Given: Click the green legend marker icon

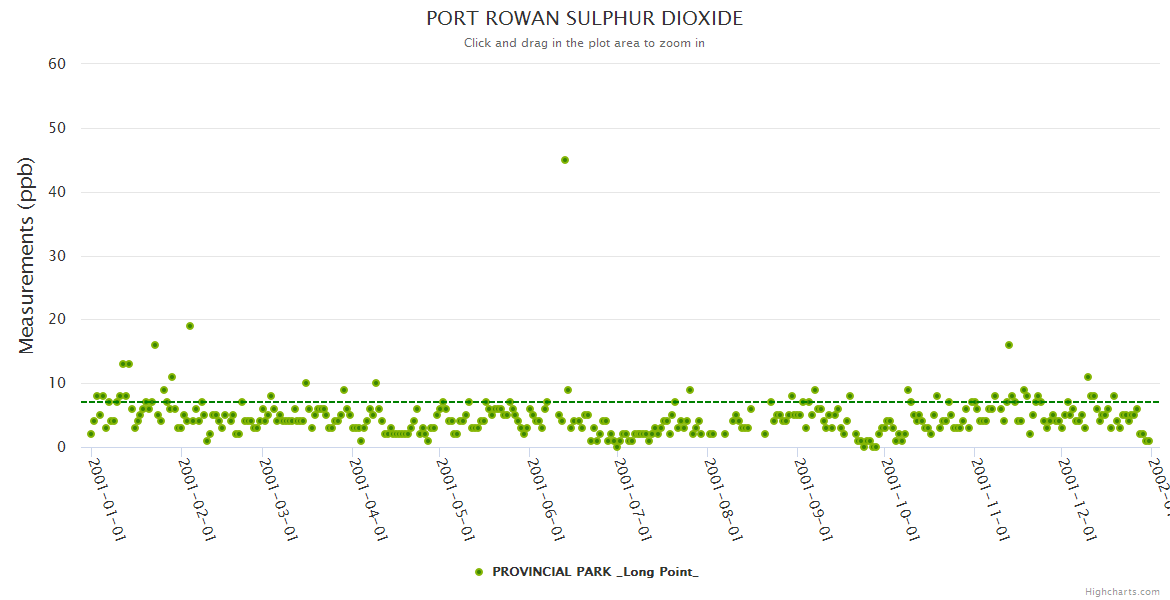Looking at the screenshot, I should [478, 572].
